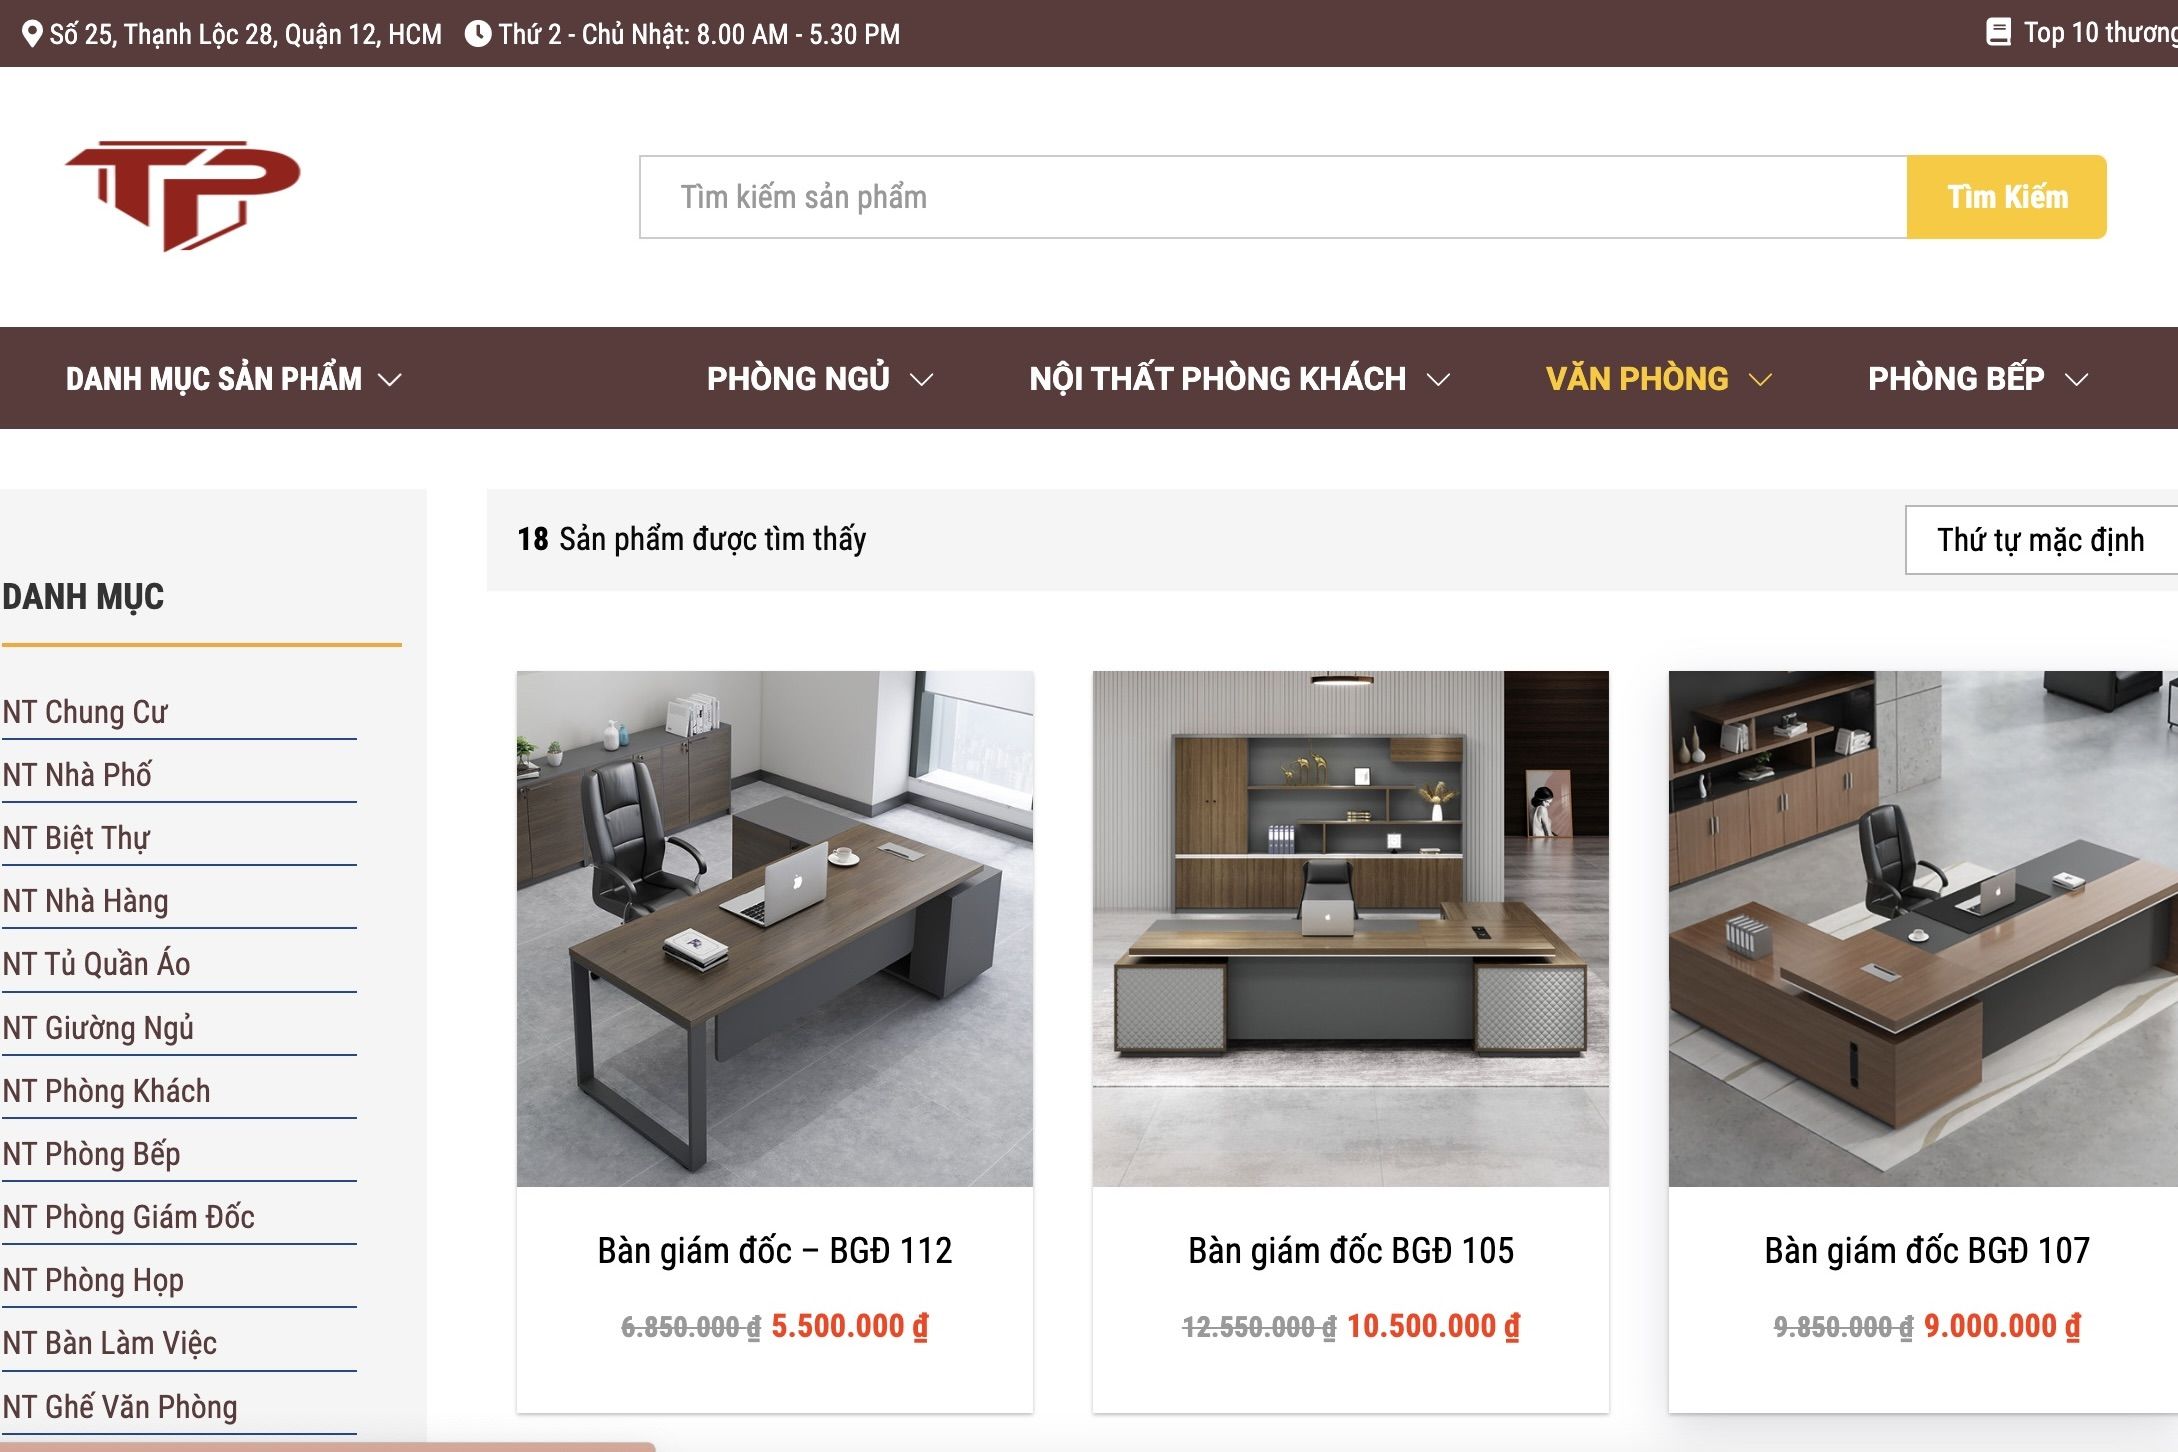The image size is (2178, 1452).
Task: Click the document icon beside Top 10
Action: [x=1998, y=32]
